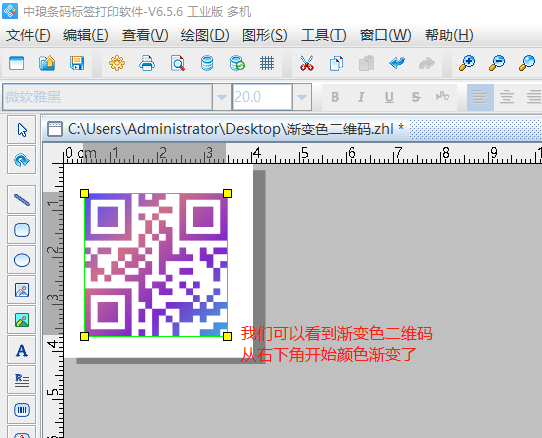Toggle character spacing ab button

point(442,97)
